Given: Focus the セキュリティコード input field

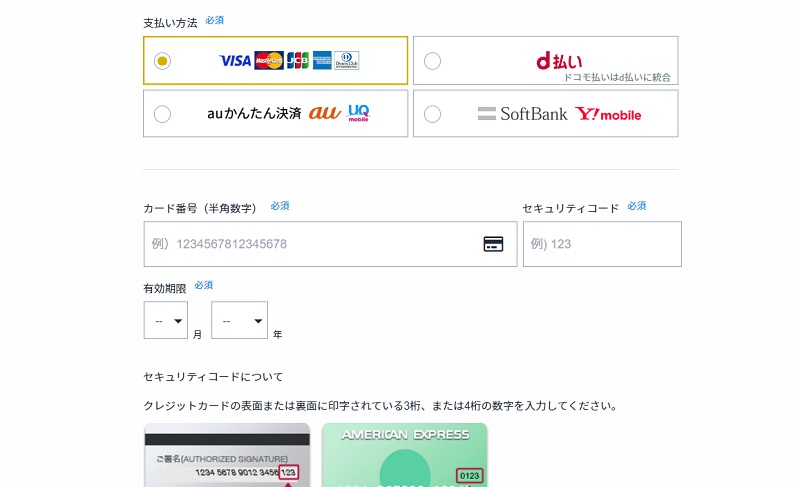Looking at the screenshot, I should point(602,244).
